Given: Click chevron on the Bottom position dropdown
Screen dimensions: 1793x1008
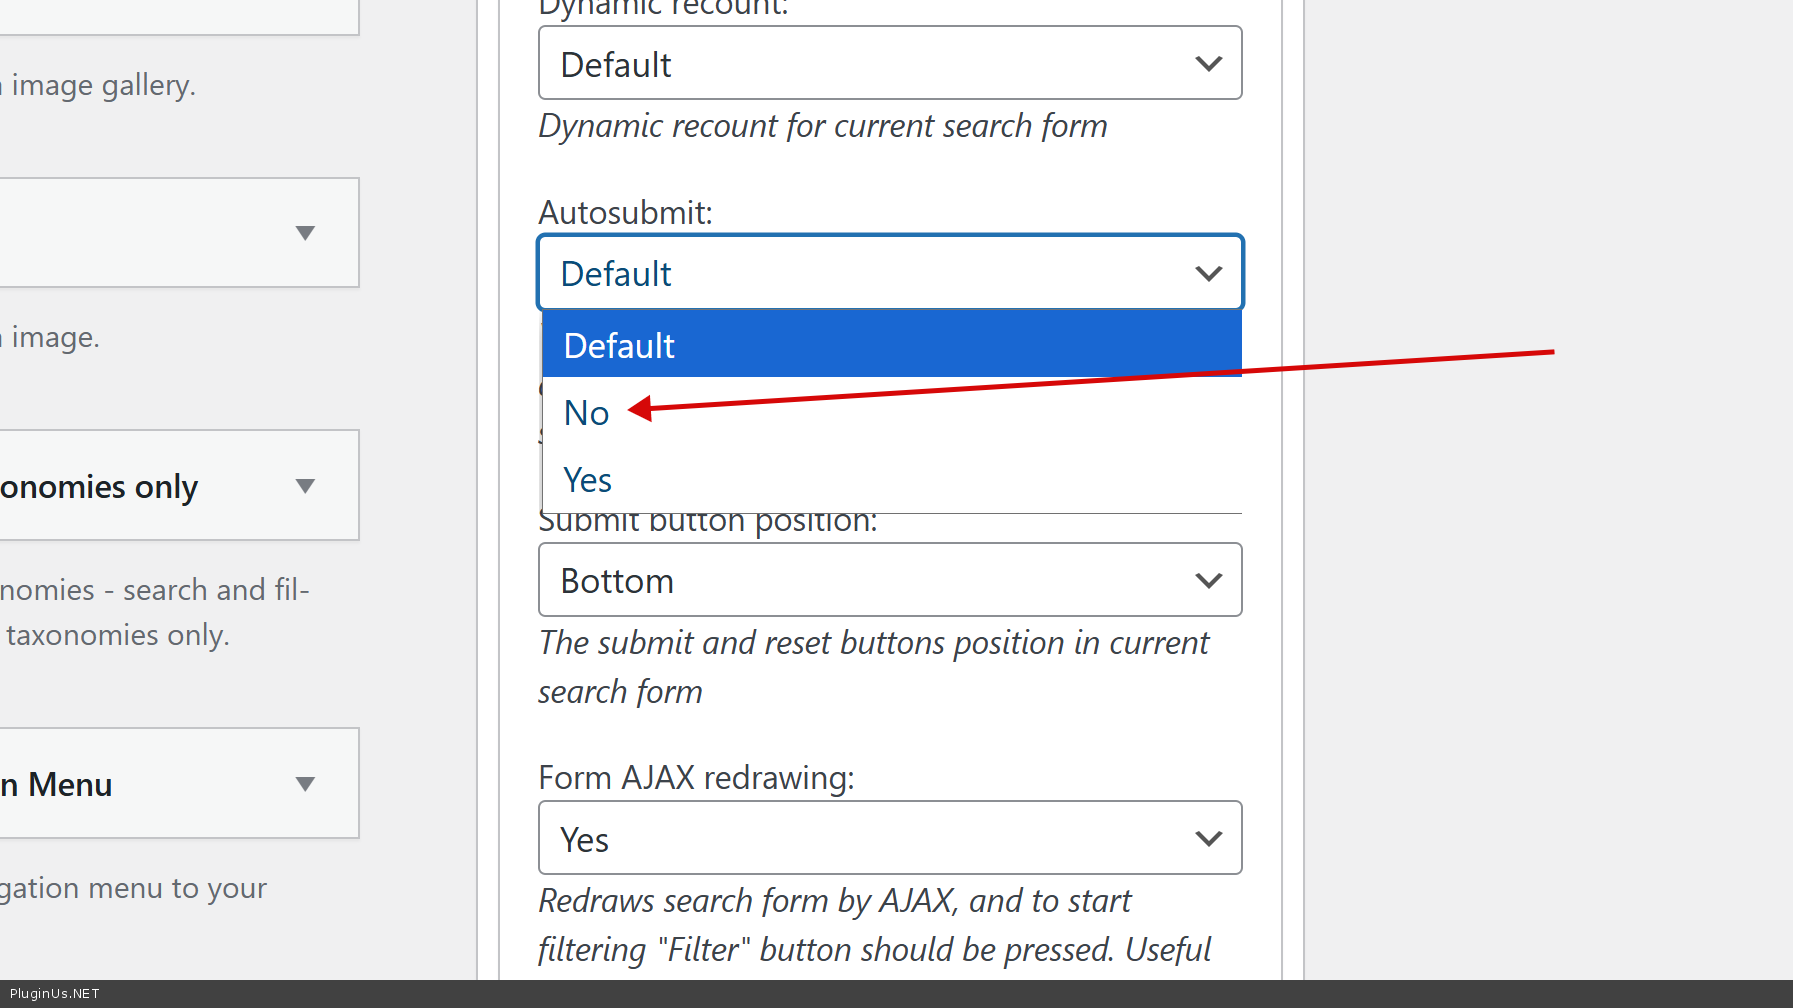Looking at the screenshot, I should click(1208, 580).
